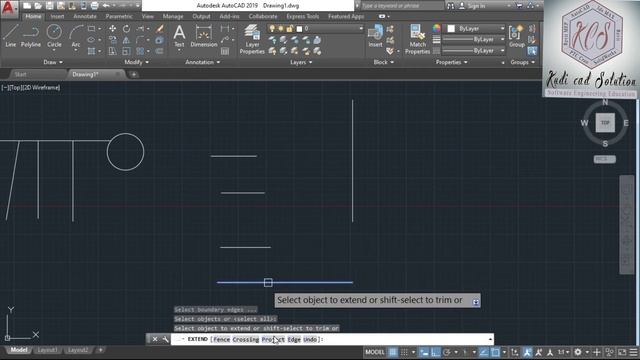
Task: Toggle MODEL space button in status bar
Action: tap(375, 352)
